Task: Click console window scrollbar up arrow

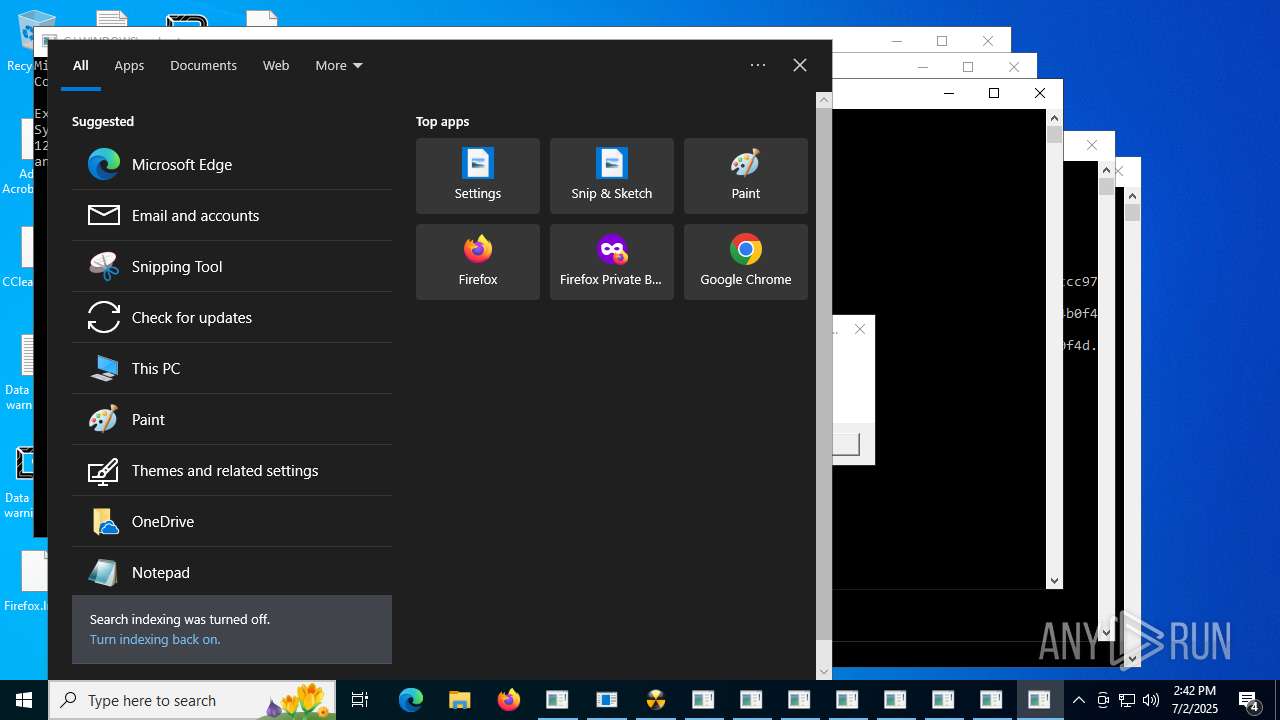Action: (1054, 118)
